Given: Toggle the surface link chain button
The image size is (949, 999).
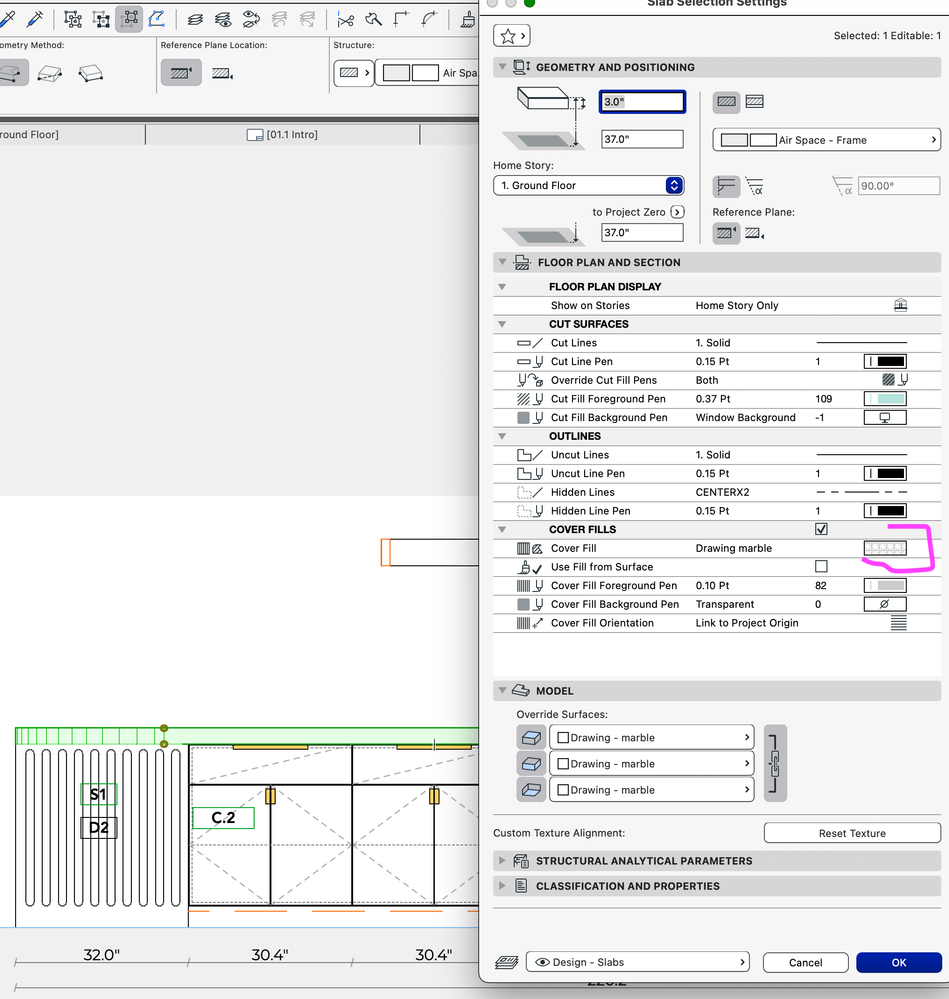Looking at the screenshot, I should click(x=775, y=763).
